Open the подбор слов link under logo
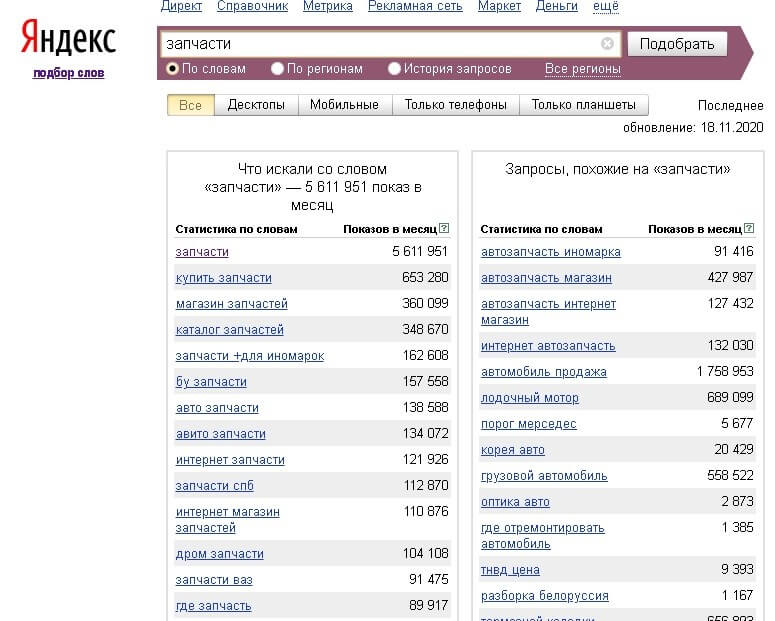 point(68,73)
